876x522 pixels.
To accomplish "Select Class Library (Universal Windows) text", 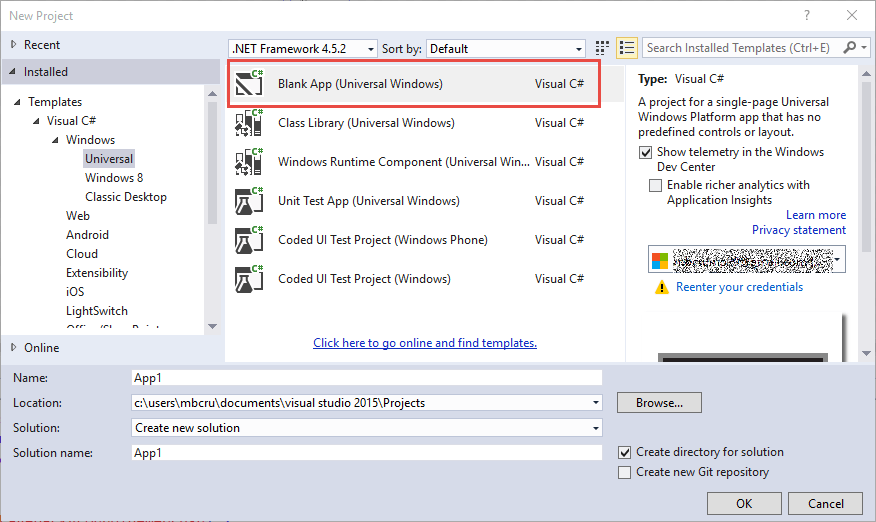I will (366, 123).
